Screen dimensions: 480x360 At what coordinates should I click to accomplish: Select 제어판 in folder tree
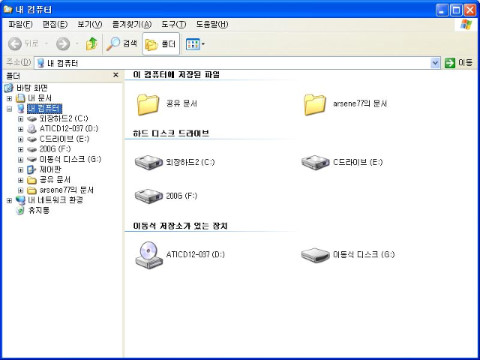tap(50, 169)
